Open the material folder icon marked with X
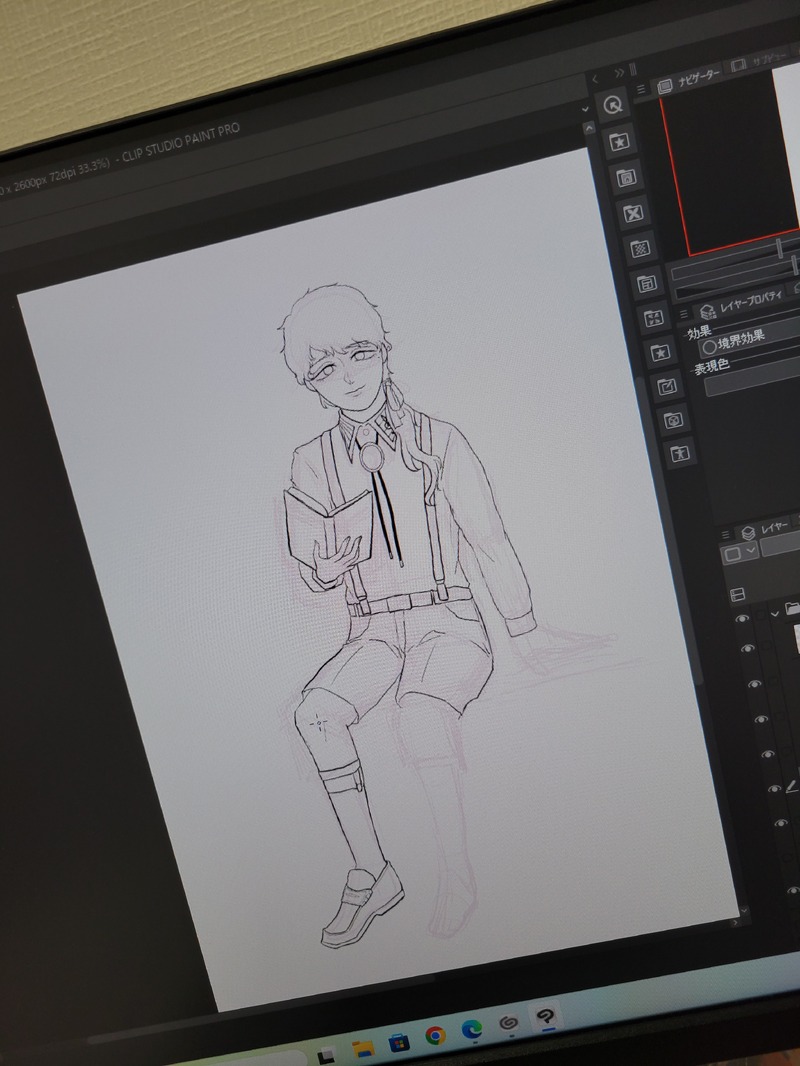Viewport: 800px width, 1066px height. (633, 213)
